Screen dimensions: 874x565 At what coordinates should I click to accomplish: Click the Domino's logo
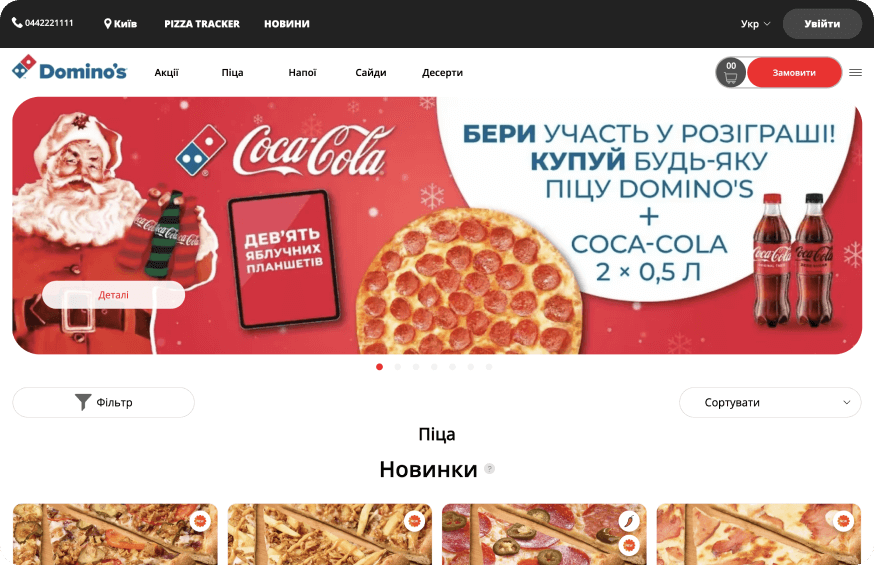click(70, 69)
